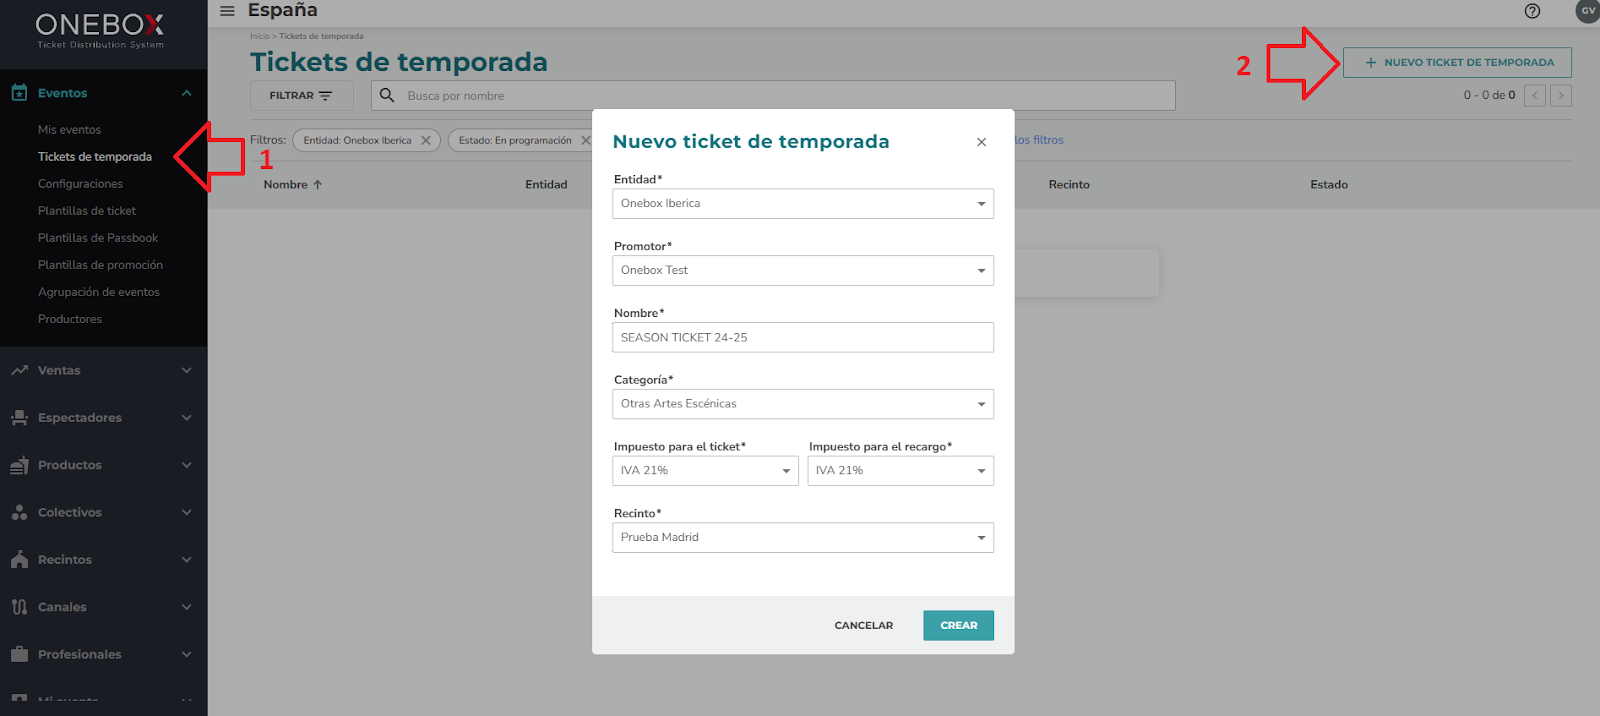Close the Nuevo ticket de temporada dialog
This screenshot has height=716, width=1600.
(982, 142)
